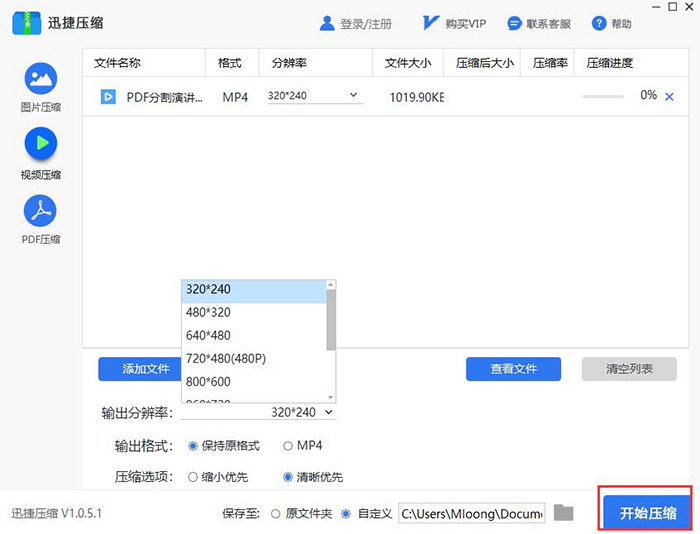Image resolution: width=700 pixels, height=534 pixels.
Task: Click the 添加文件 button
Action: [x=140, y=369]
